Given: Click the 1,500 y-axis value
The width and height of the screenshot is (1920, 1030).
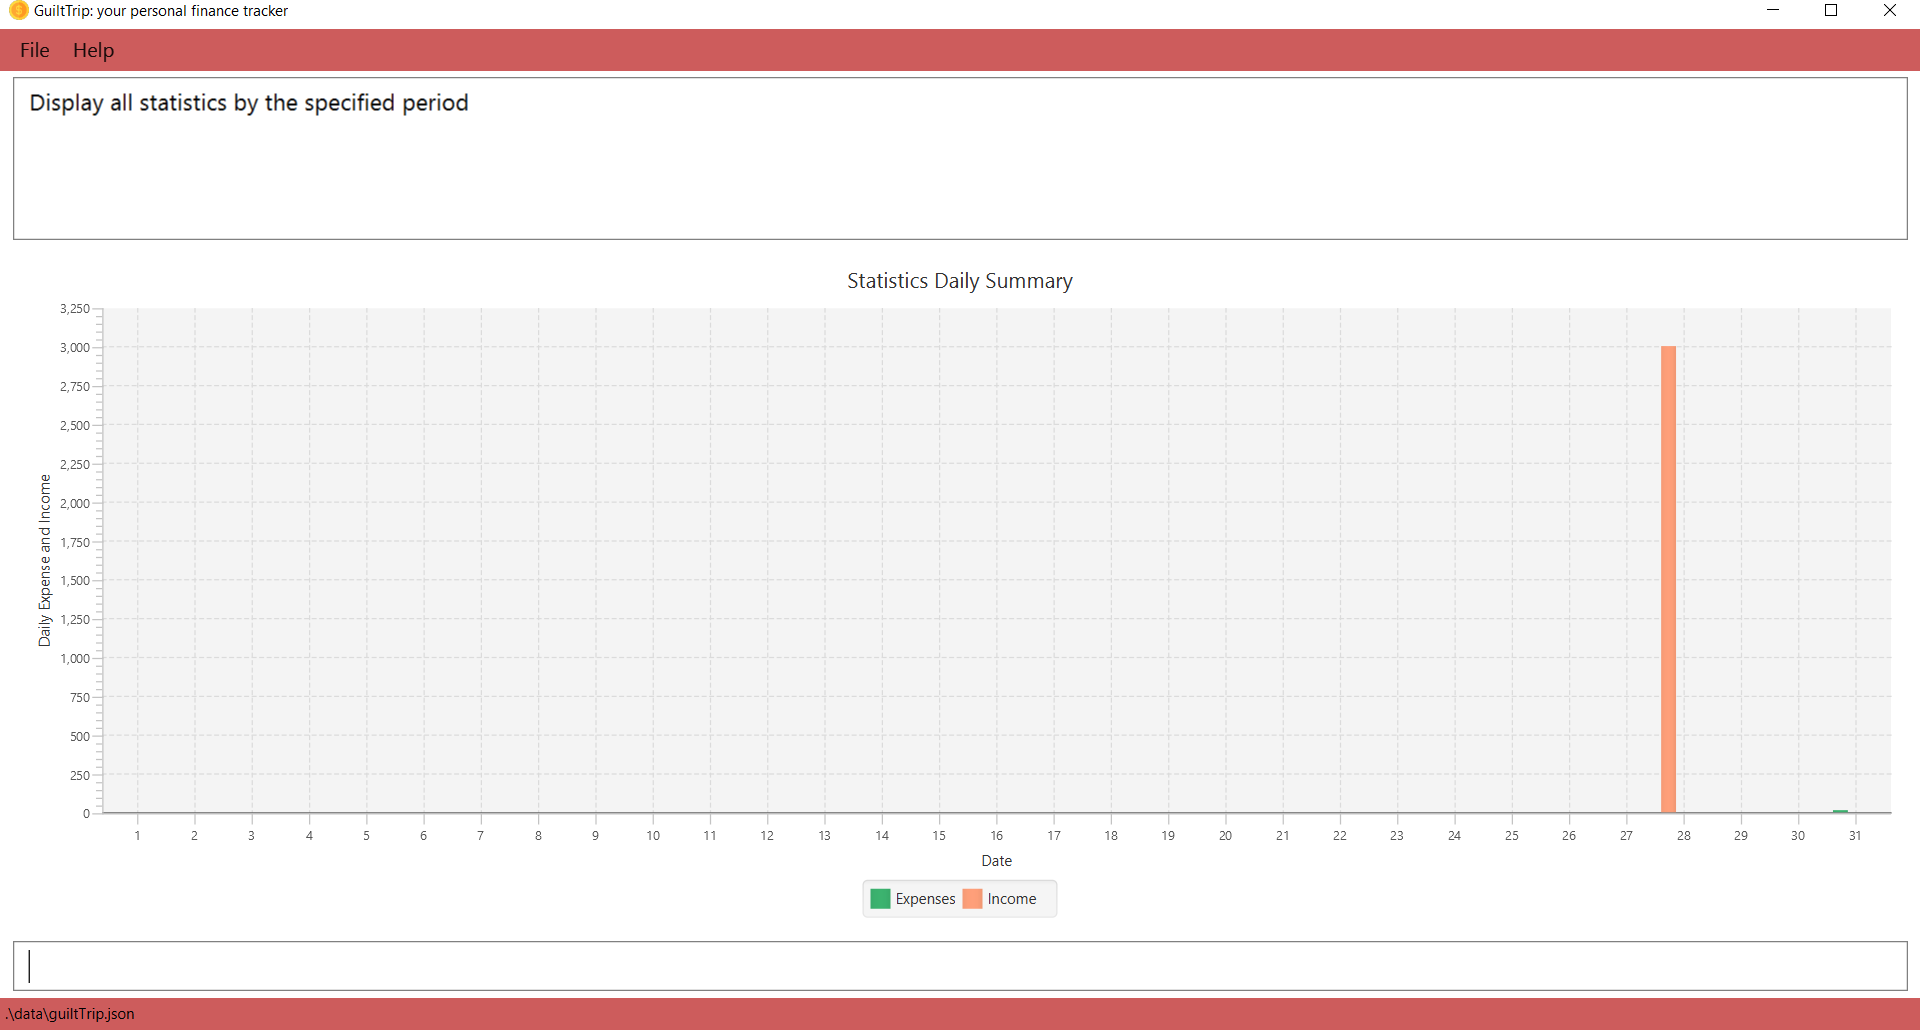Looking at the screenshot, I should (75, 581).
